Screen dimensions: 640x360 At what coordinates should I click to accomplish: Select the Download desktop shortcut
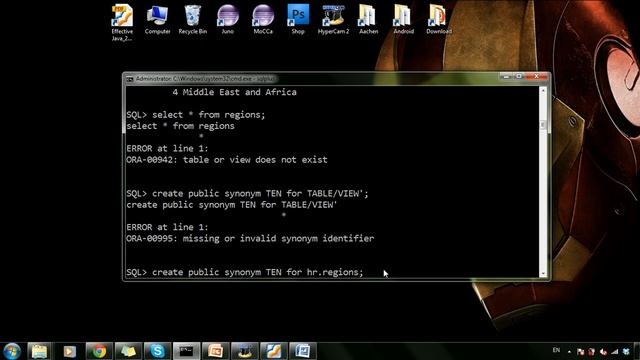pyautogui.click(x=439, y=20)
